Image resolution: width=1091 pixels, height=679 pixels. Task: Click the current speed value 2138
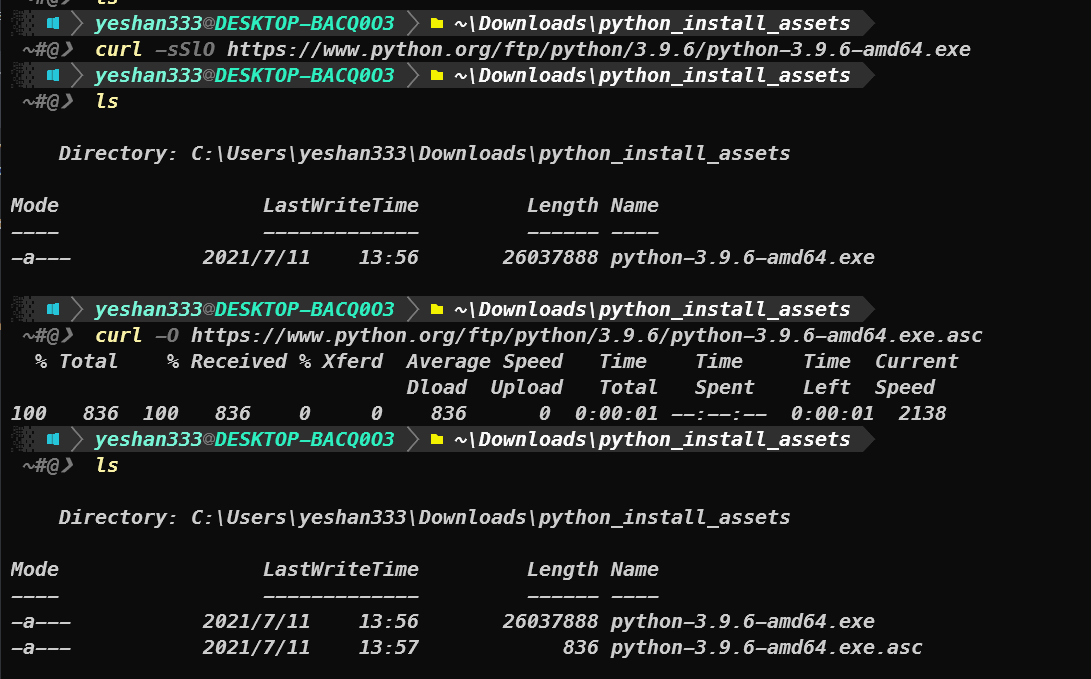[x=922, y=413]
